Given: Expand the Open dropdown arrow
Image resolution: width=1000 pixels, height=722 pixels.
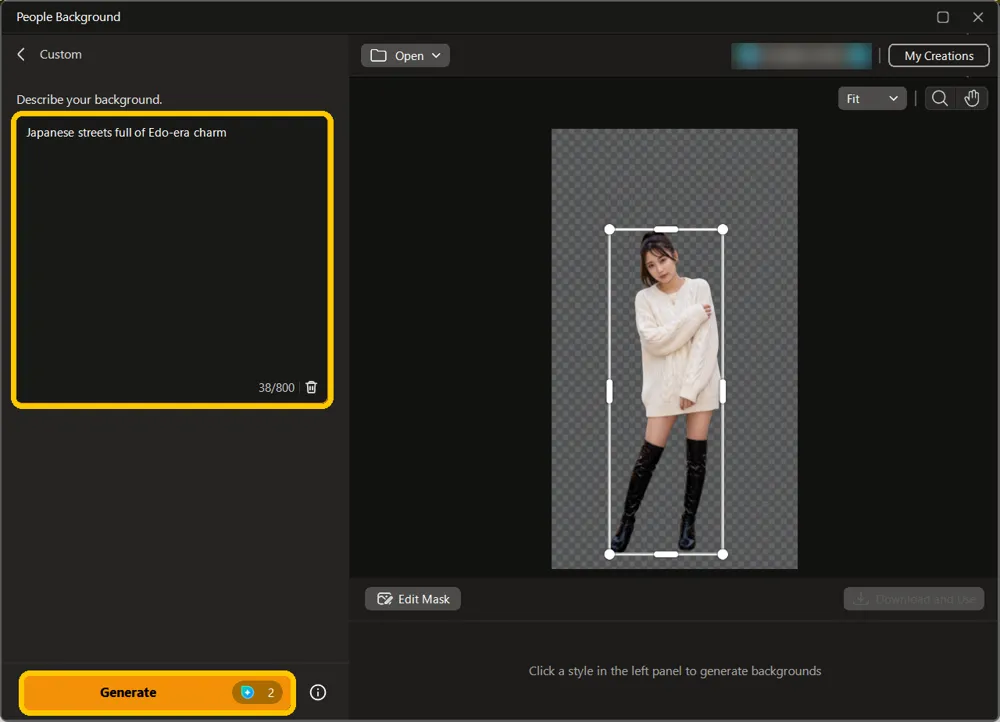Looking at the screenshot, I should 436,55.
